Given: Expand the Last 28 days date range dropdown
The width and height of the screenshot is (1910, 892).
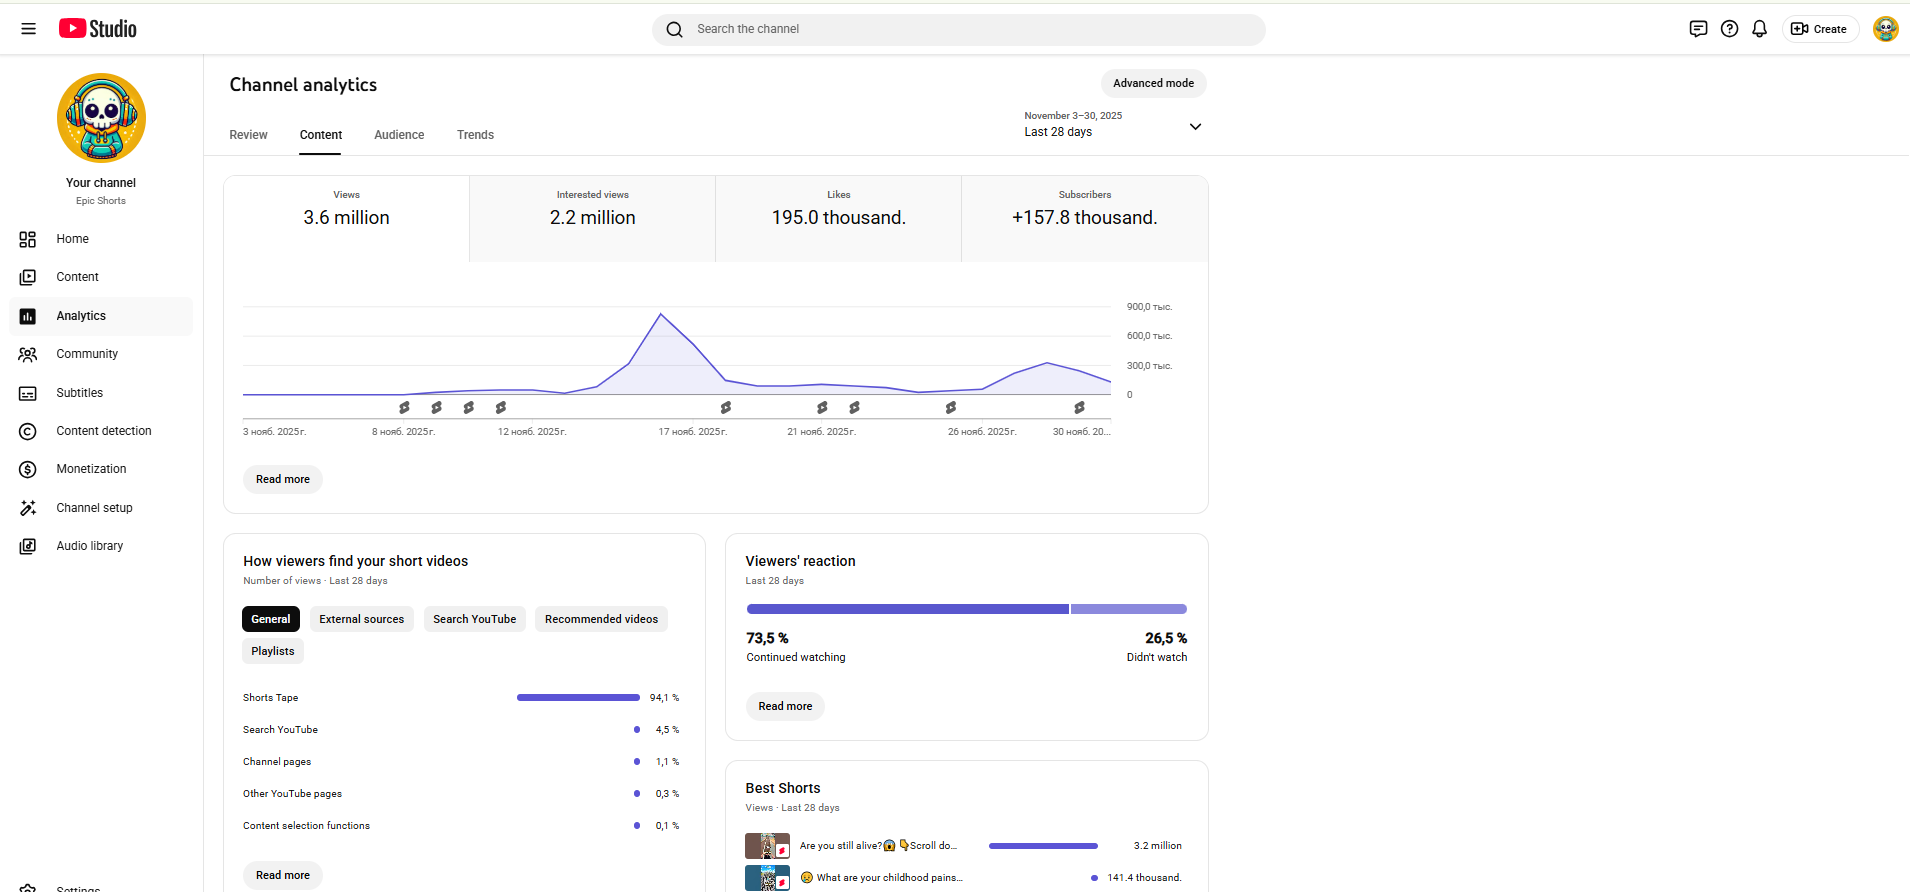Looking at the screenshot, I should (1112, 125).
